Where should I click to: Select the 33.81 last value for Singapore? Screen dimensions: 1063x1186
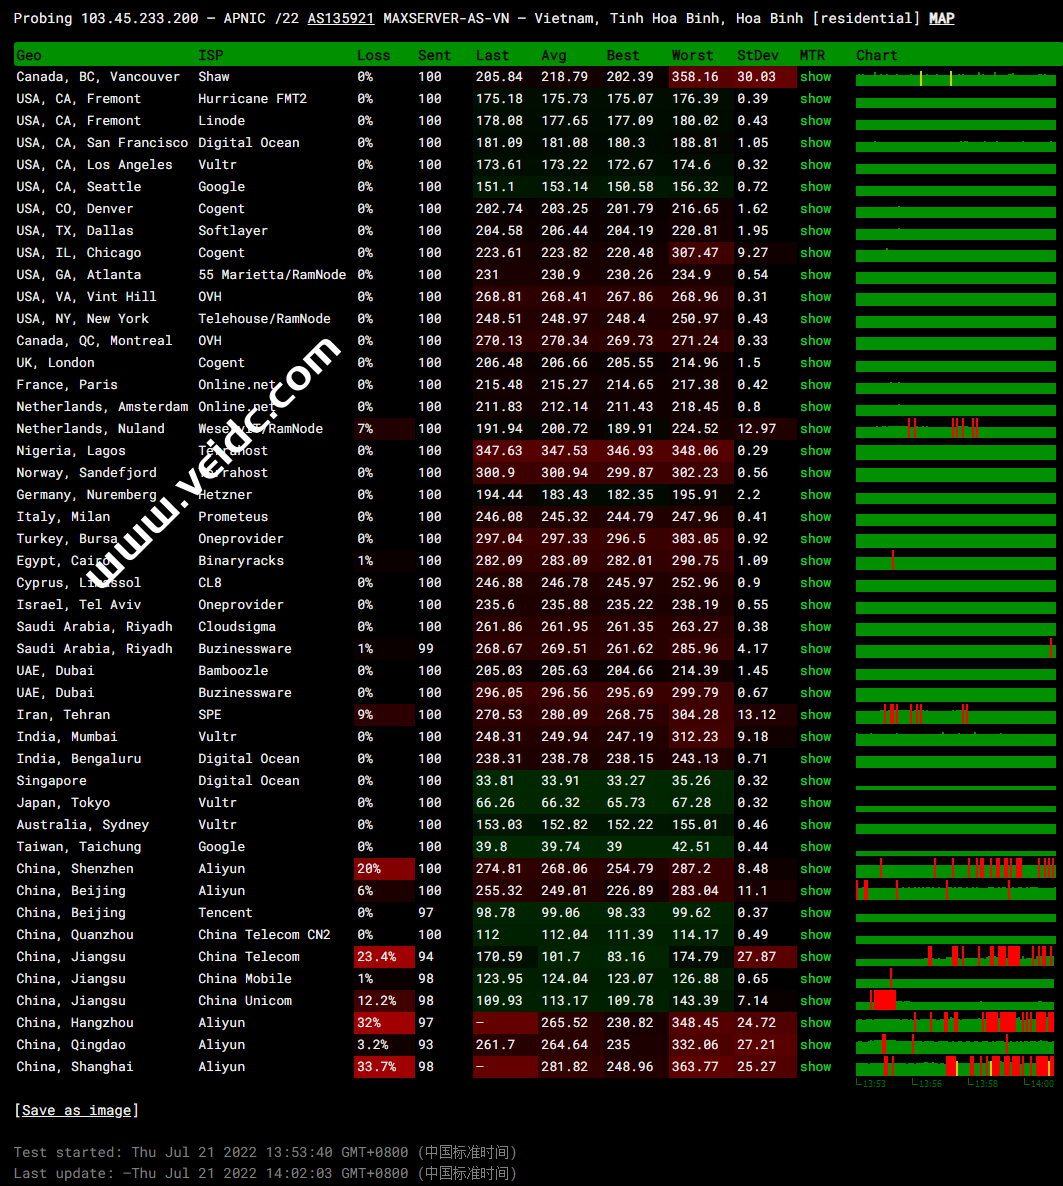(504, 781)
